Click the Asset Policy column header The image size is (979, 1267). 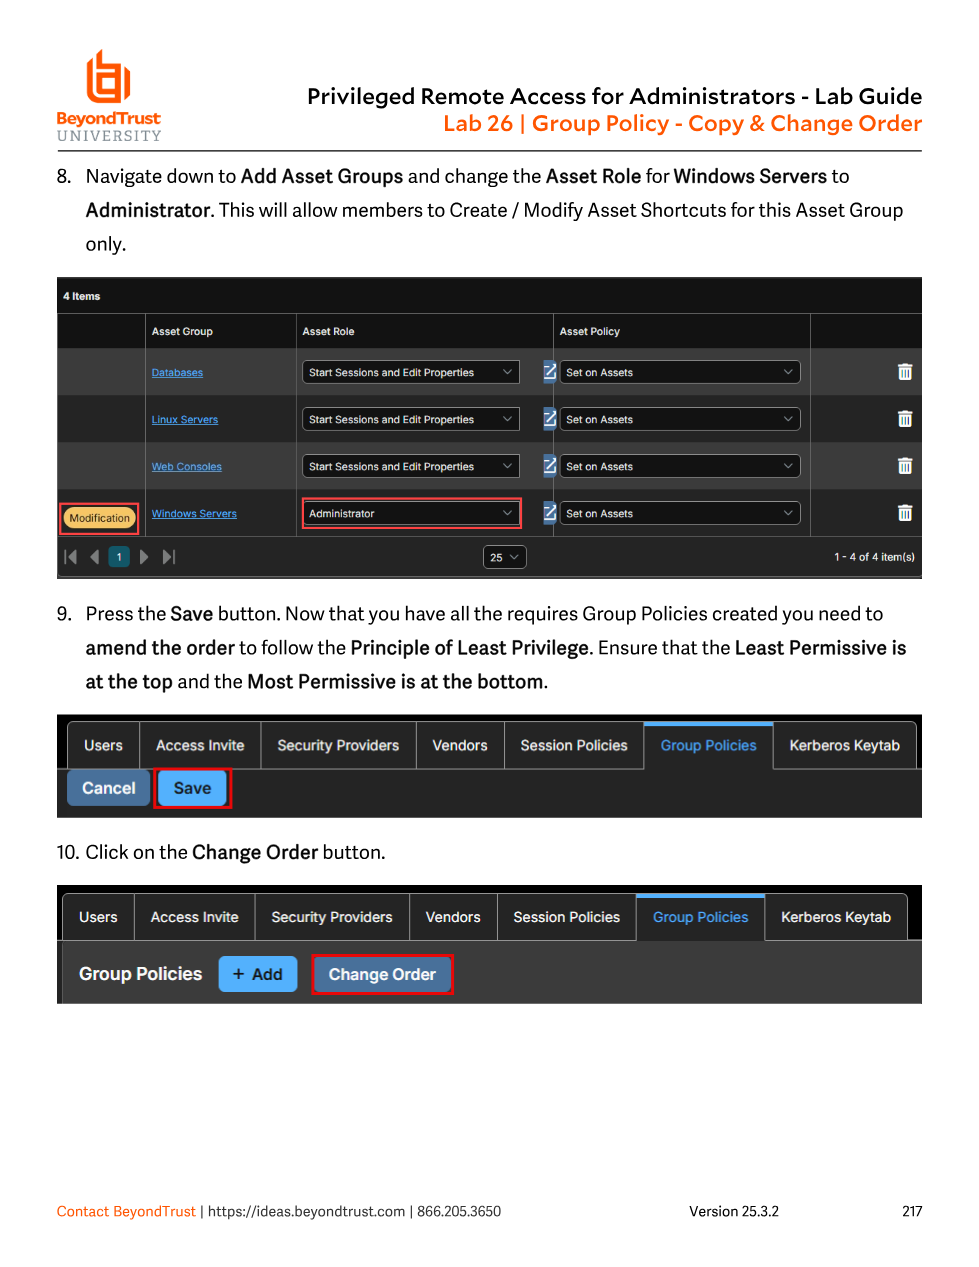point(590,331)
